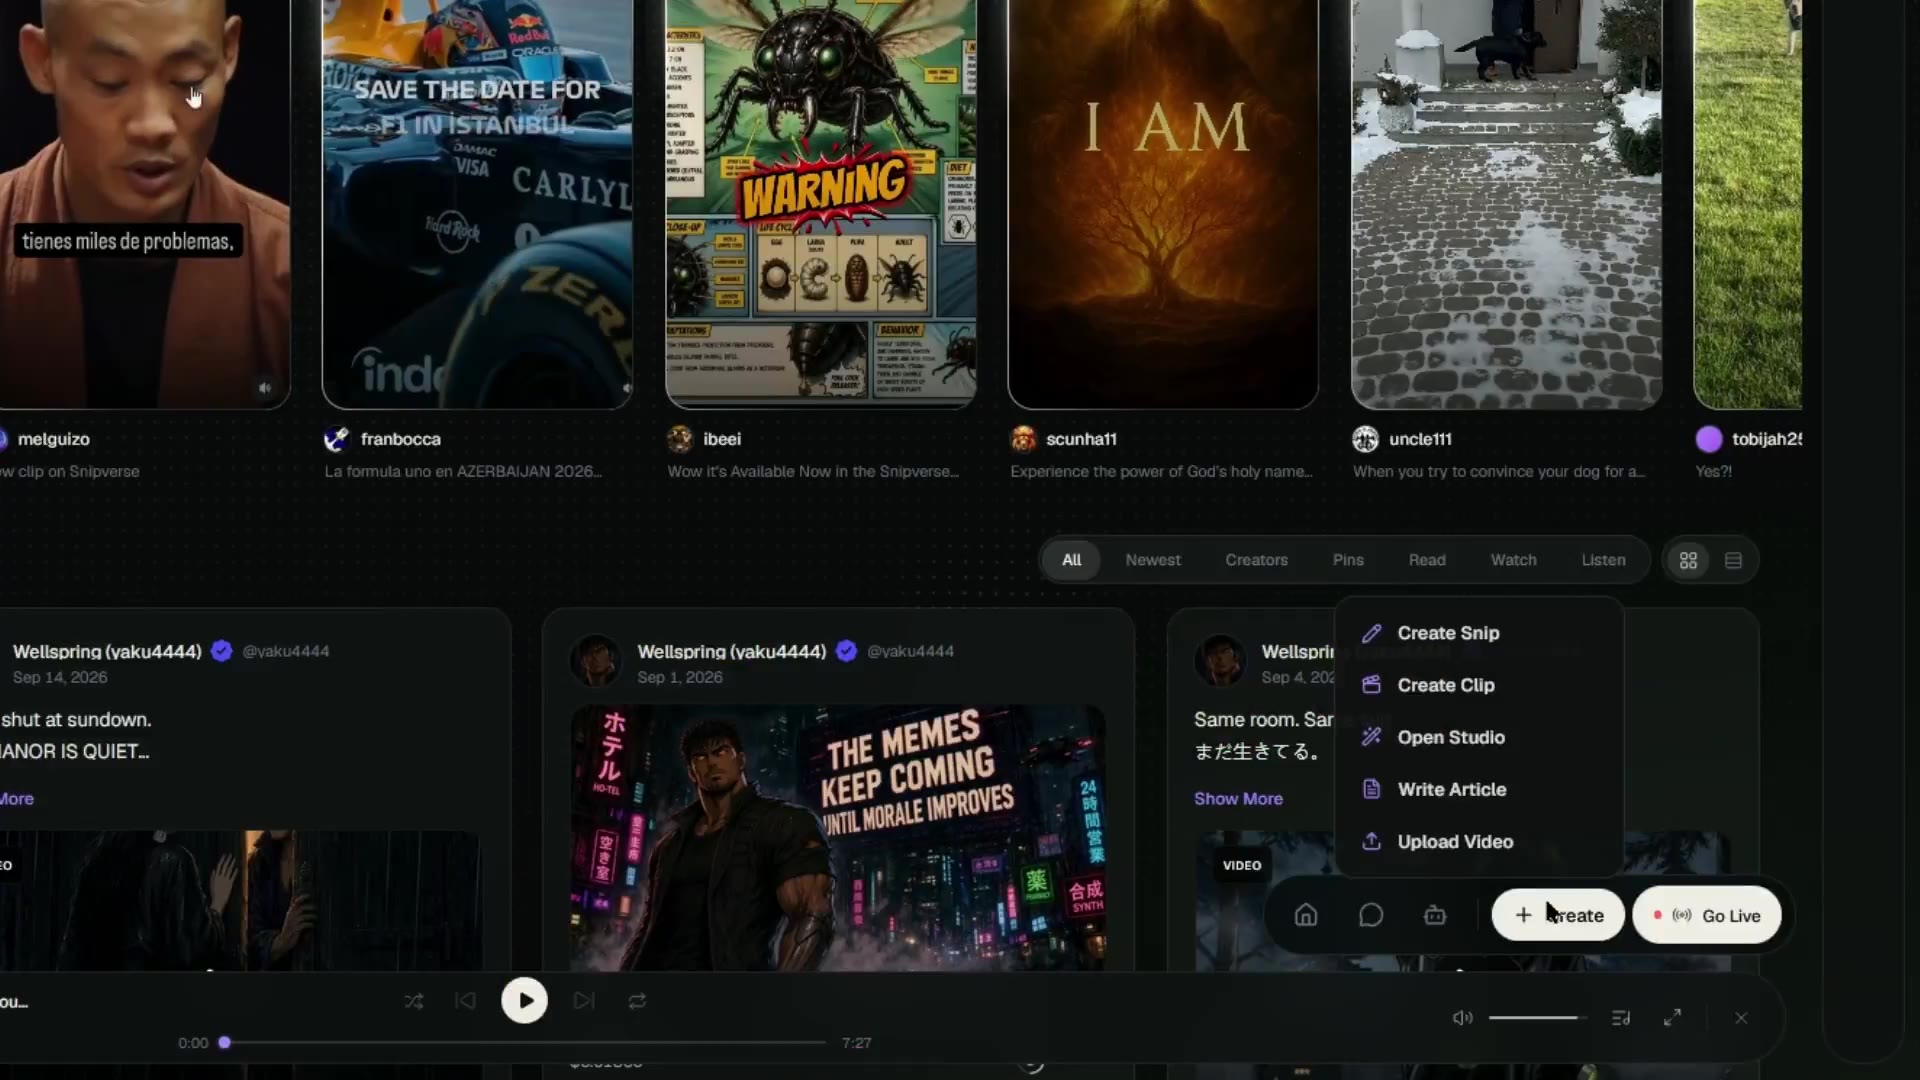Select the Read filter tab
This screenshot has height=1080, width=1920.
point(1427,560)
